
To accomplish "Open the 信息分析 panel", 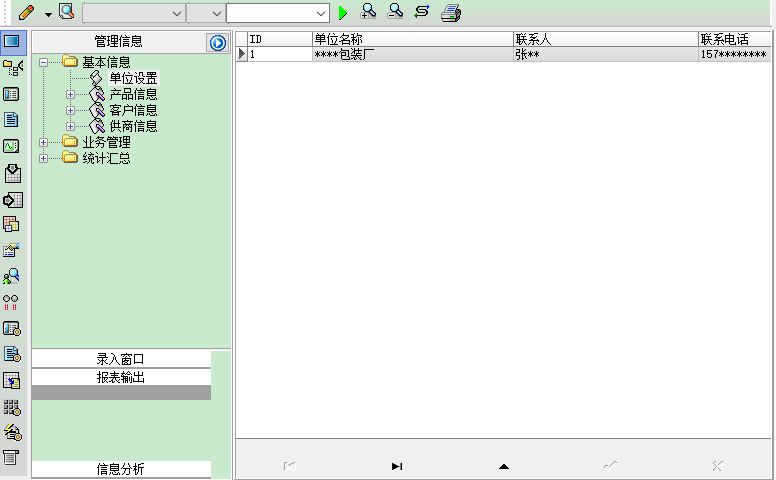I will 121,469.
